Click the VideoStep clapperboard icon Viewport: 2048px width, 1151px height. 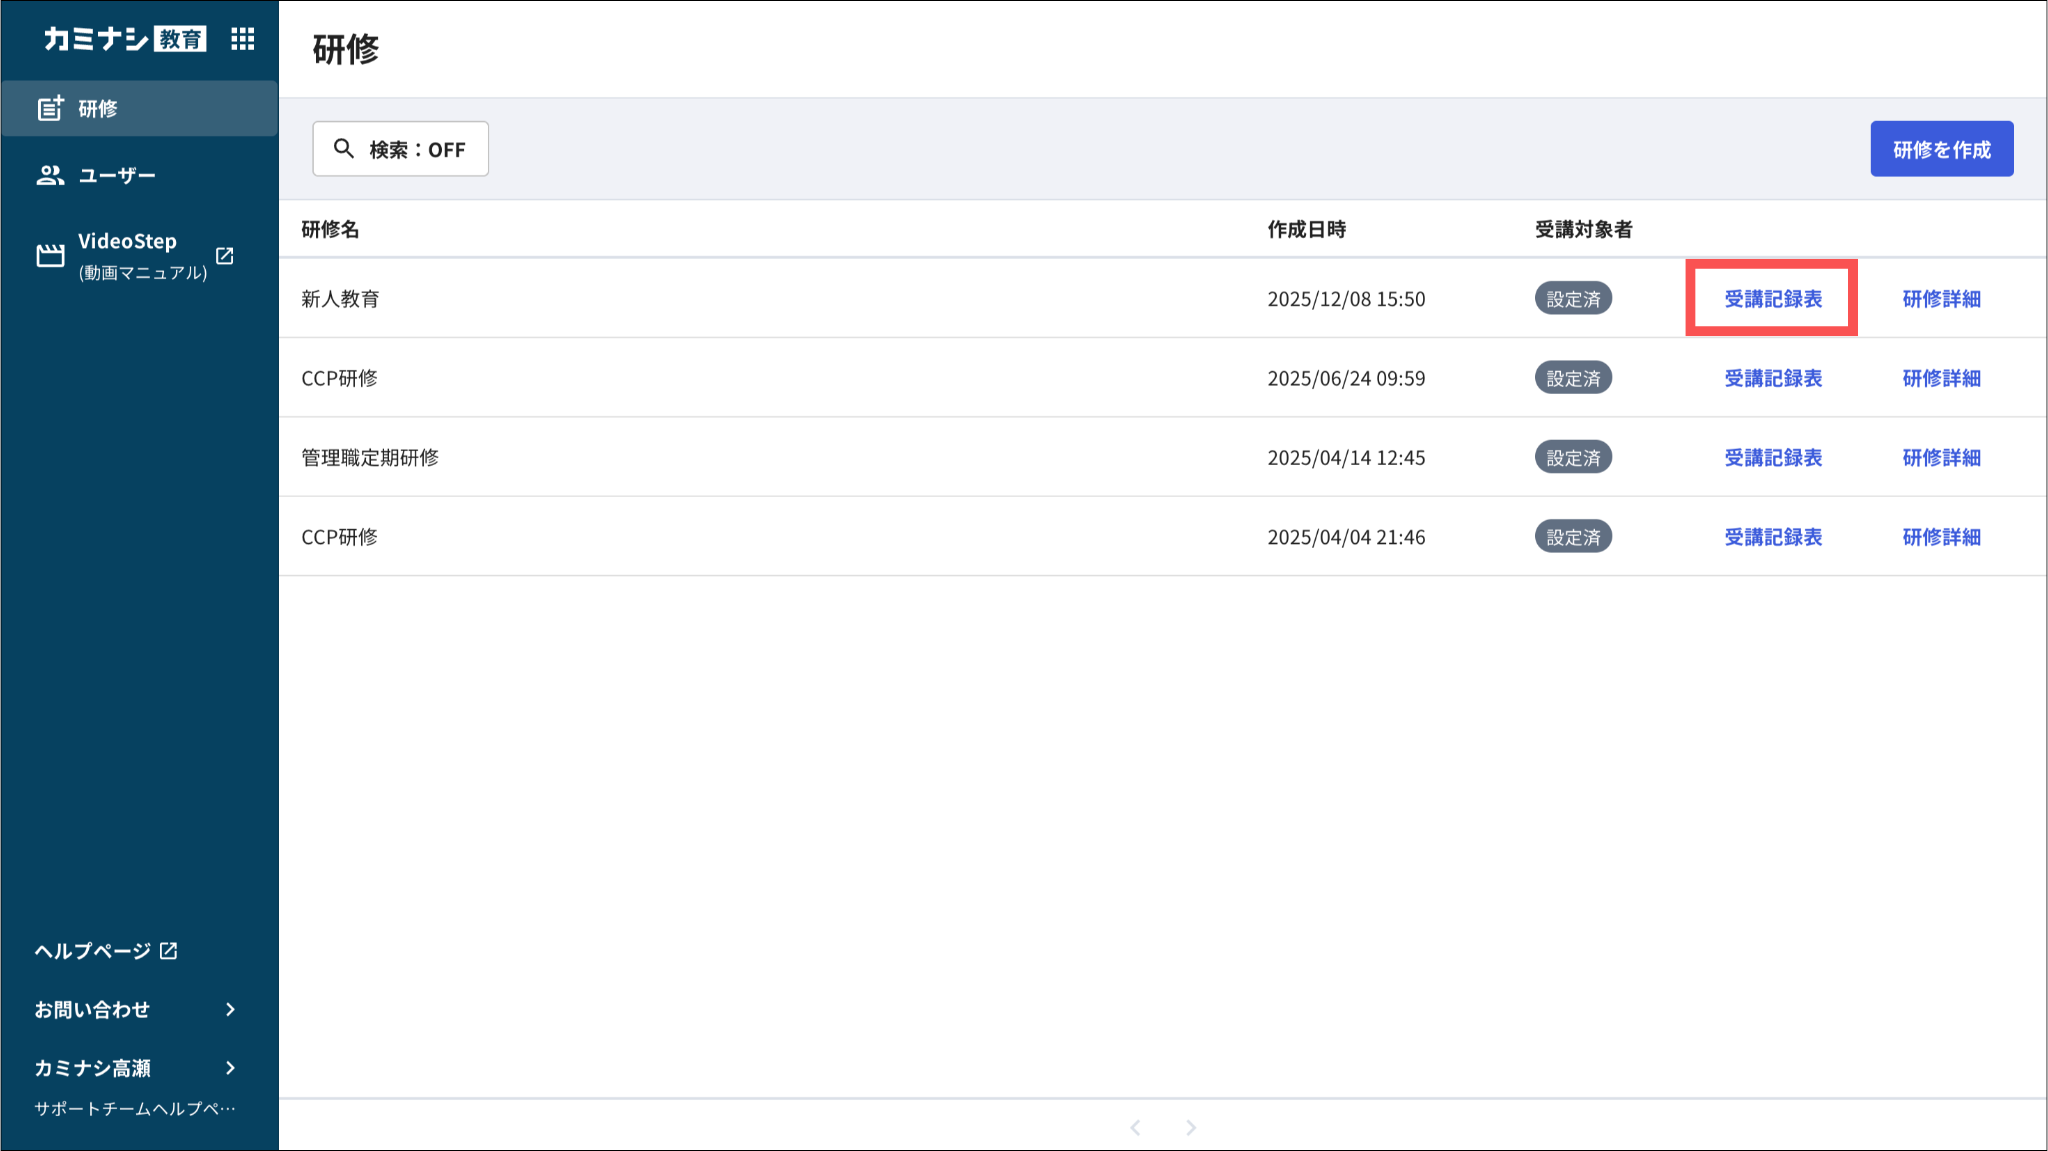pos(50,256)
